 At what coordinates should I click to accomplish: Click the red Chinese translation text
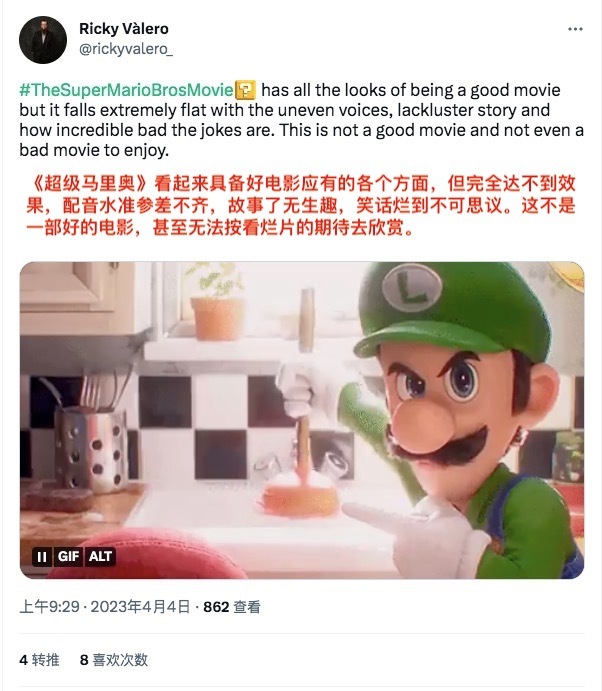coord(301,206)
